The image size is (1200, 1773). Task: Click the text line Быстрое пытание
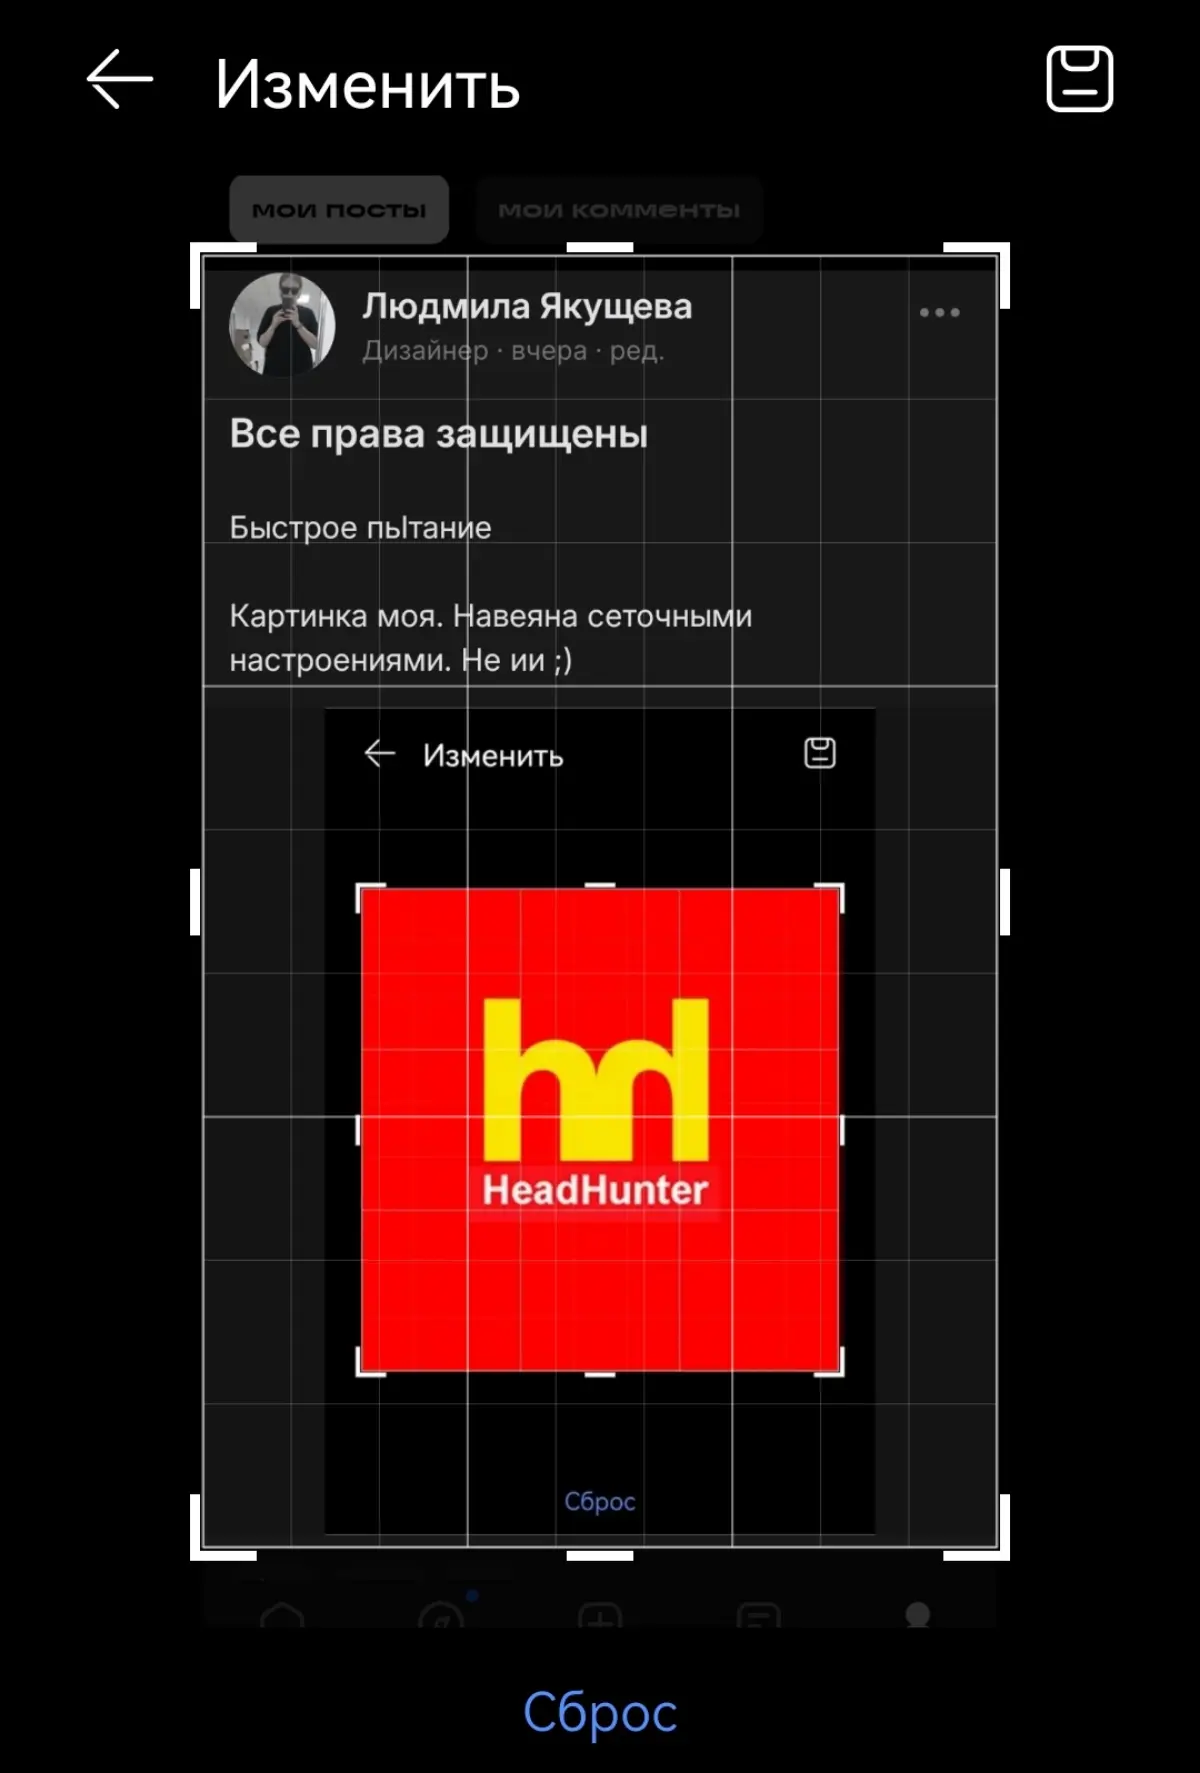tap(360, 527)
